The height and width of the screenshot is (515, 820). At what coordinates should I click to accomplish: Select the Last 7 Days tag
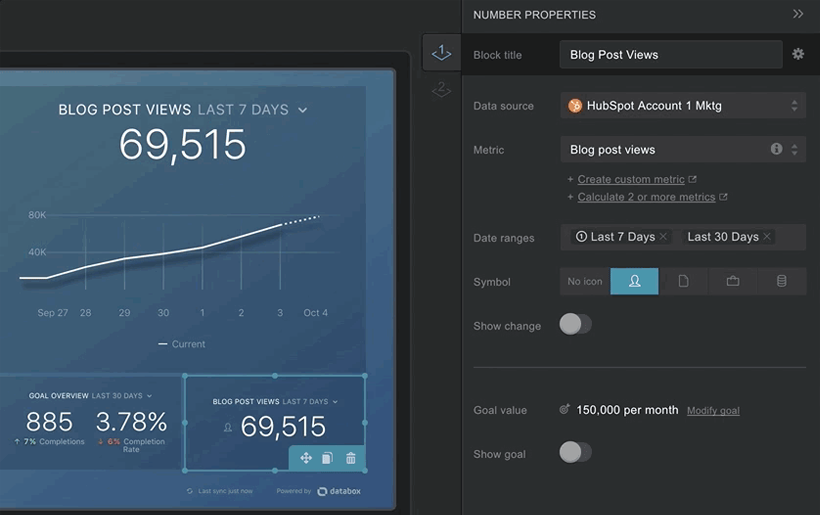point(622,237)
